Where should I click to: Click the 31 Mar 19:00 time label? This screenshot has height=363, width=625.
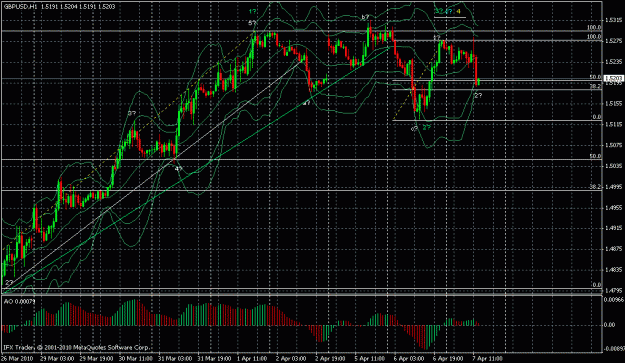(x=215, y=358)
